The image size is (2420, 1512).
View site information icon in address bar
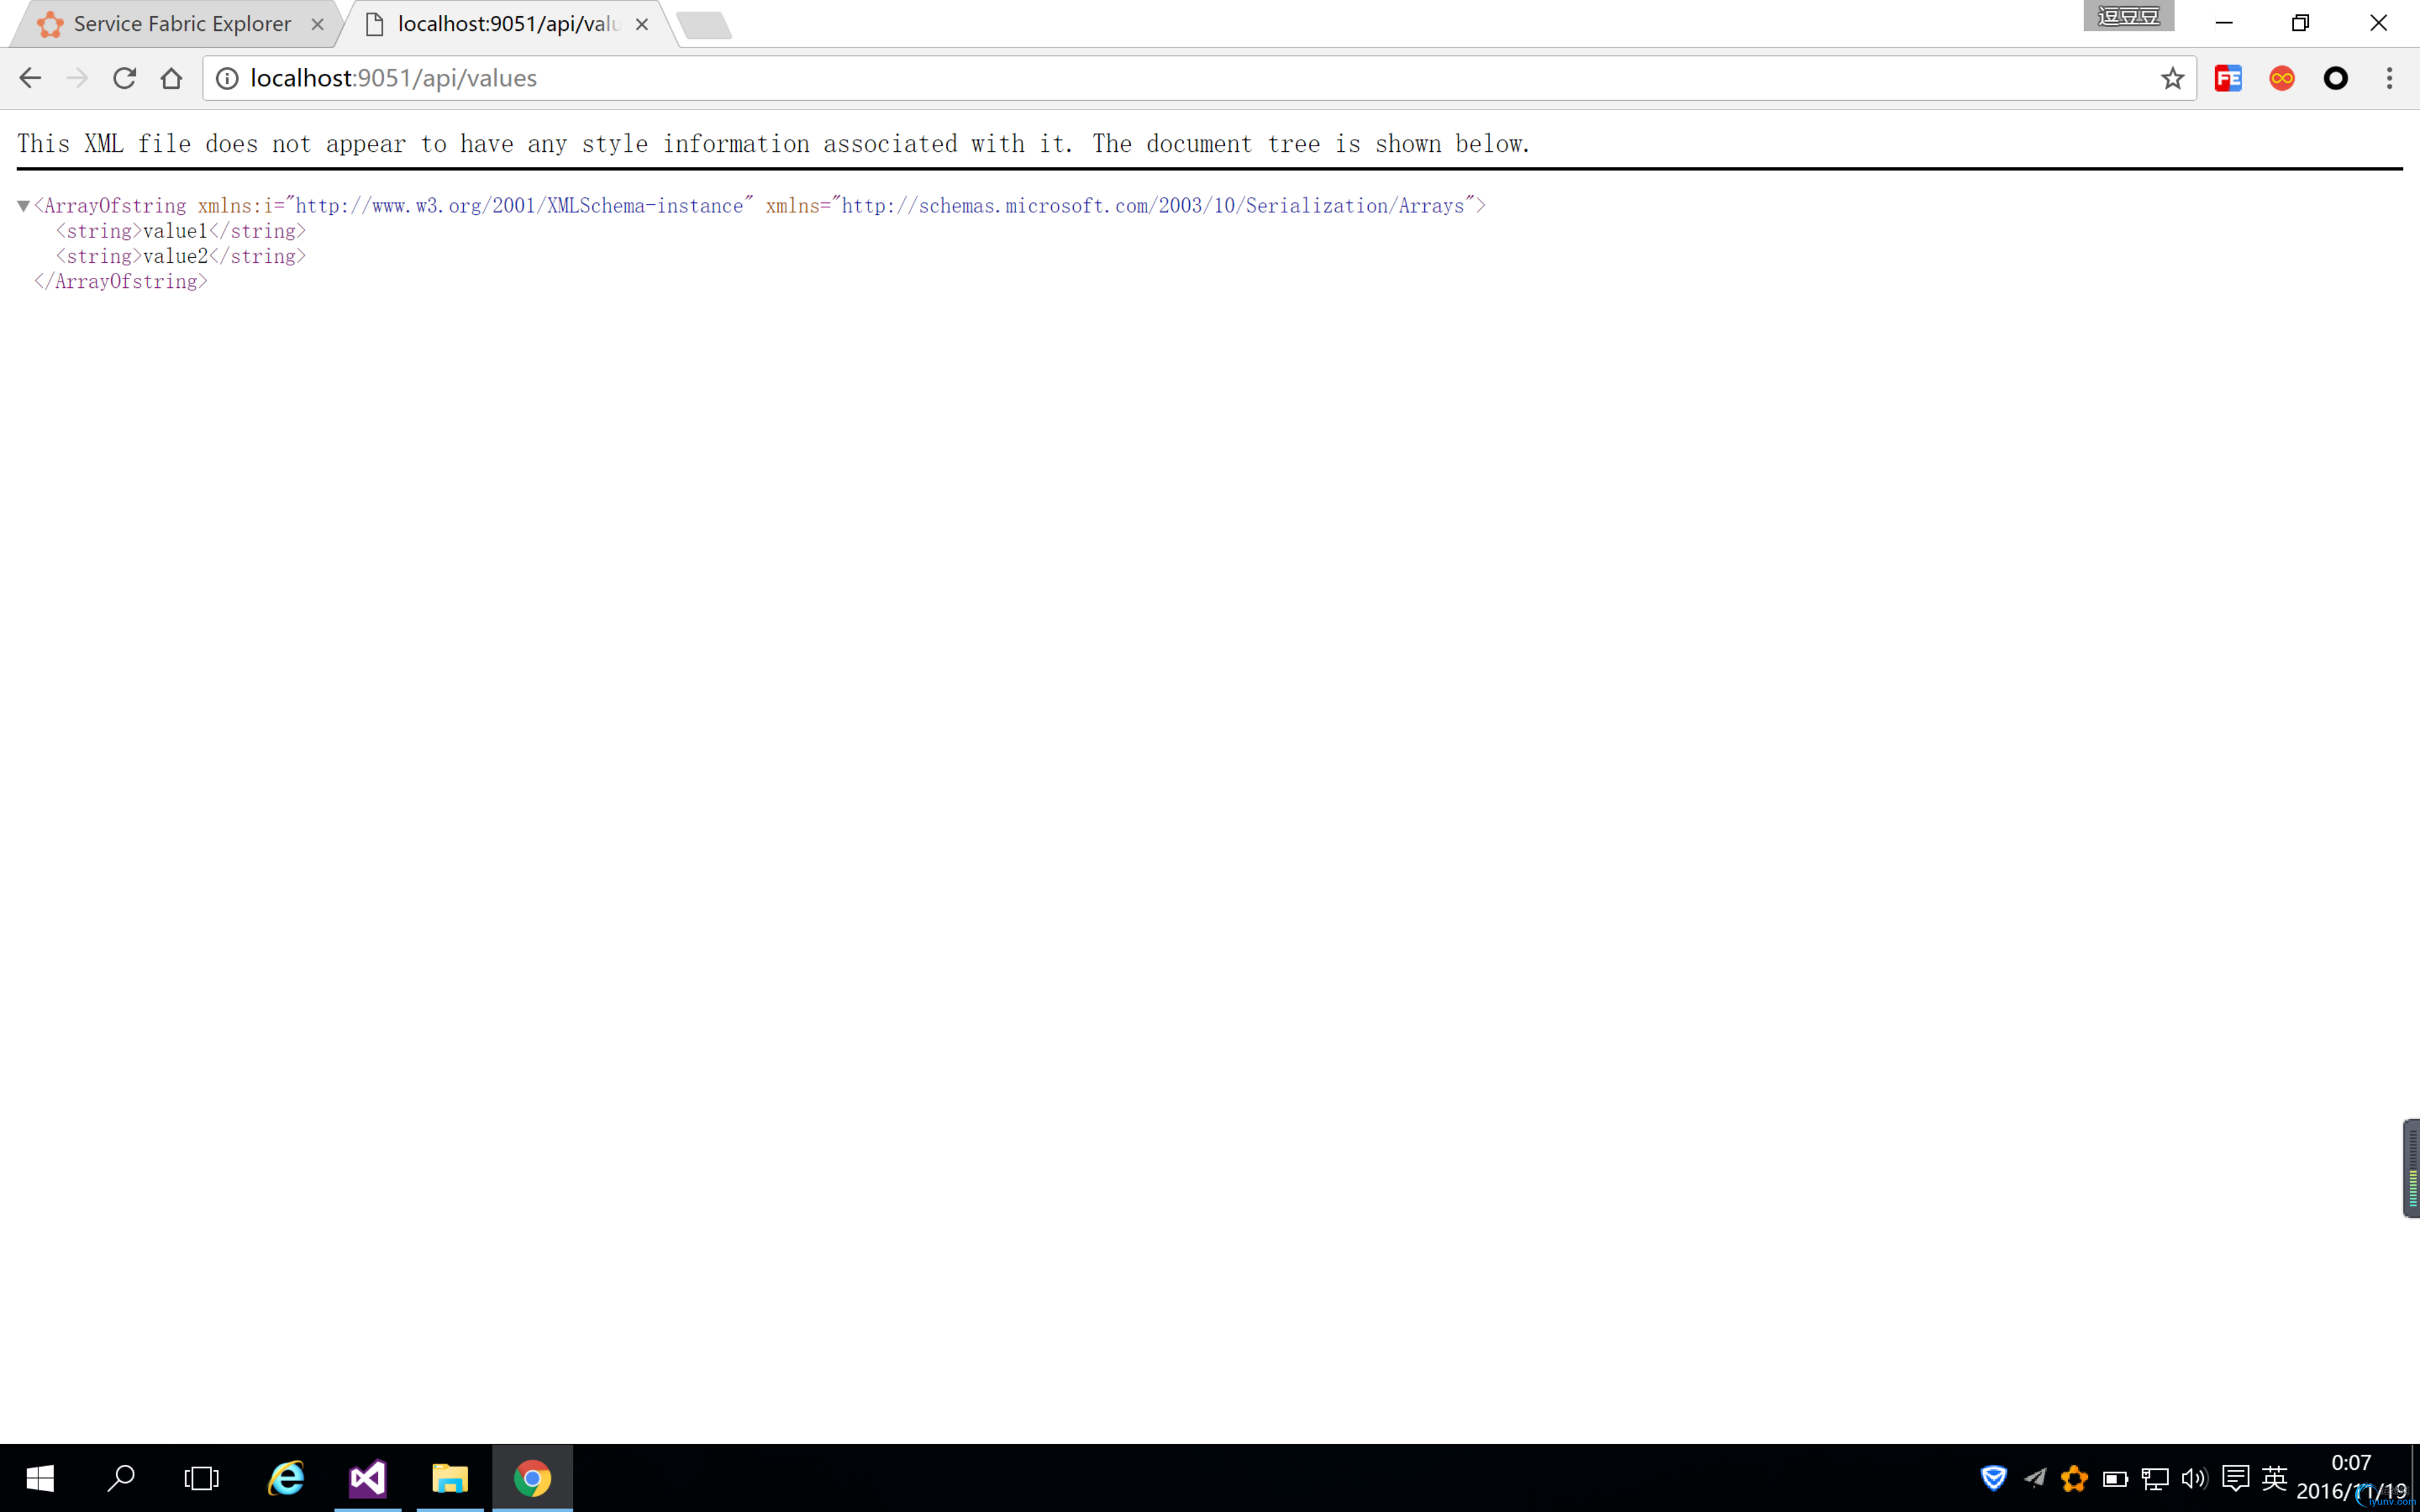tap(227, 78)
